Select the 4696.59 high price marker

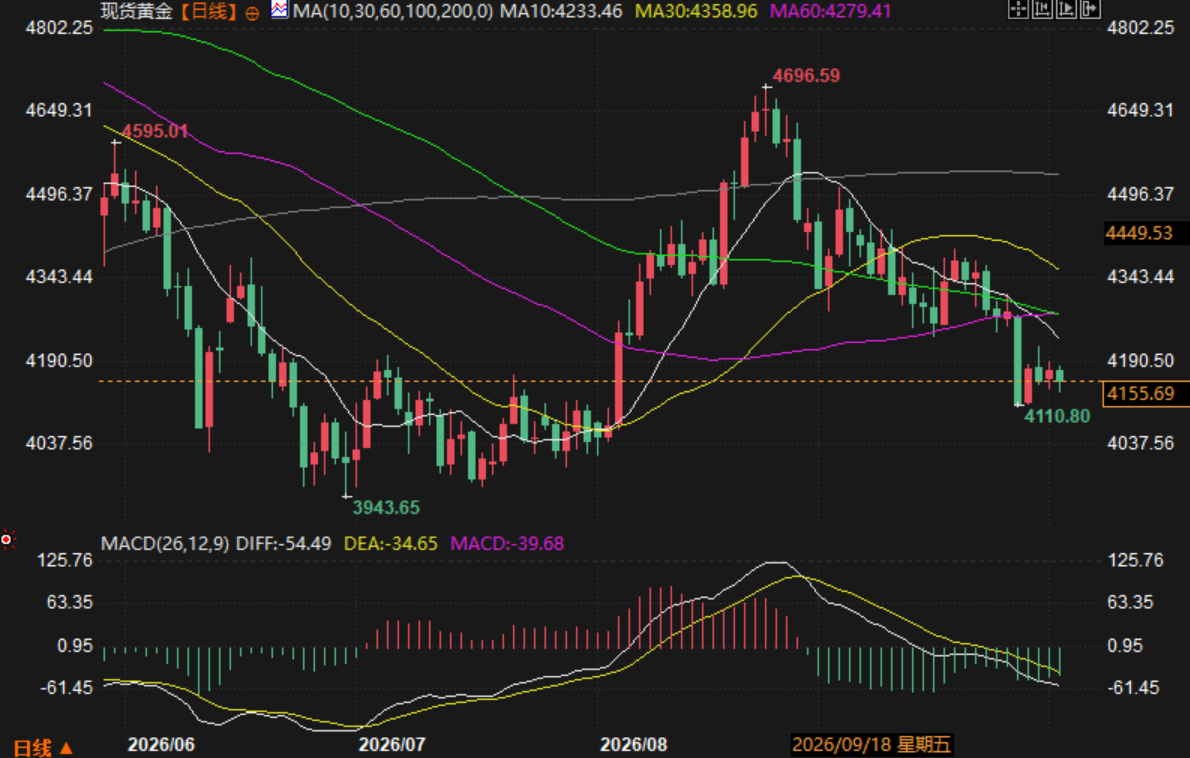[806, 76]
